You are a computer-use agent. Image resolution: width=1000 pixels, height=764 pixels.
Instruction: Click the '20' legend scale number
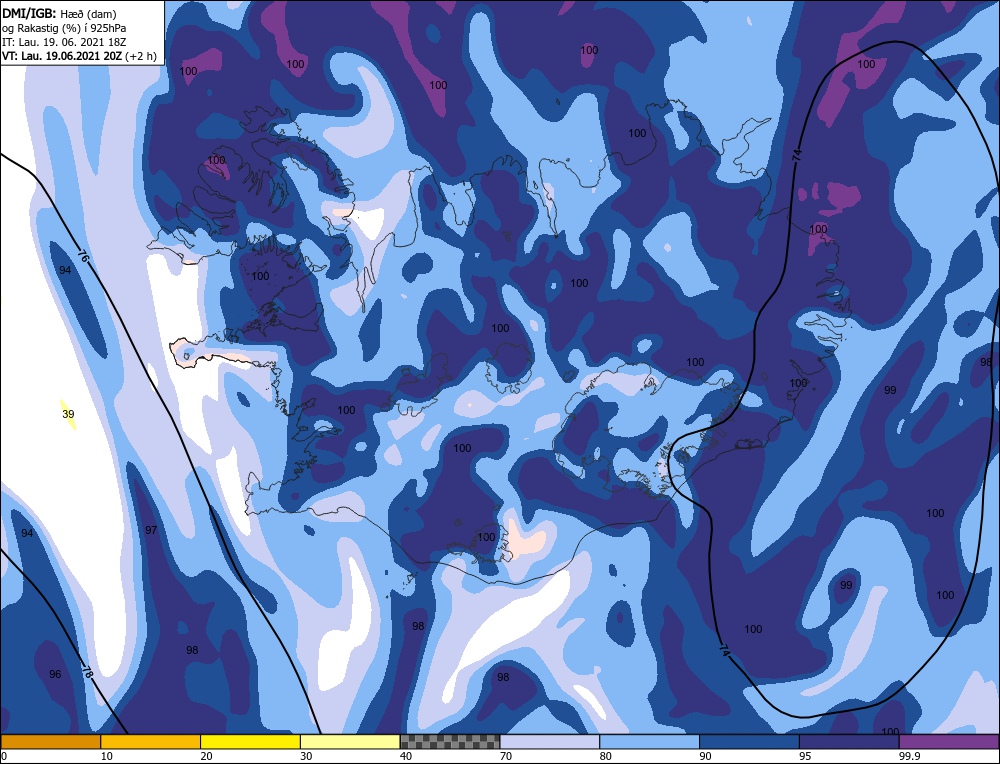pos(207,756)
